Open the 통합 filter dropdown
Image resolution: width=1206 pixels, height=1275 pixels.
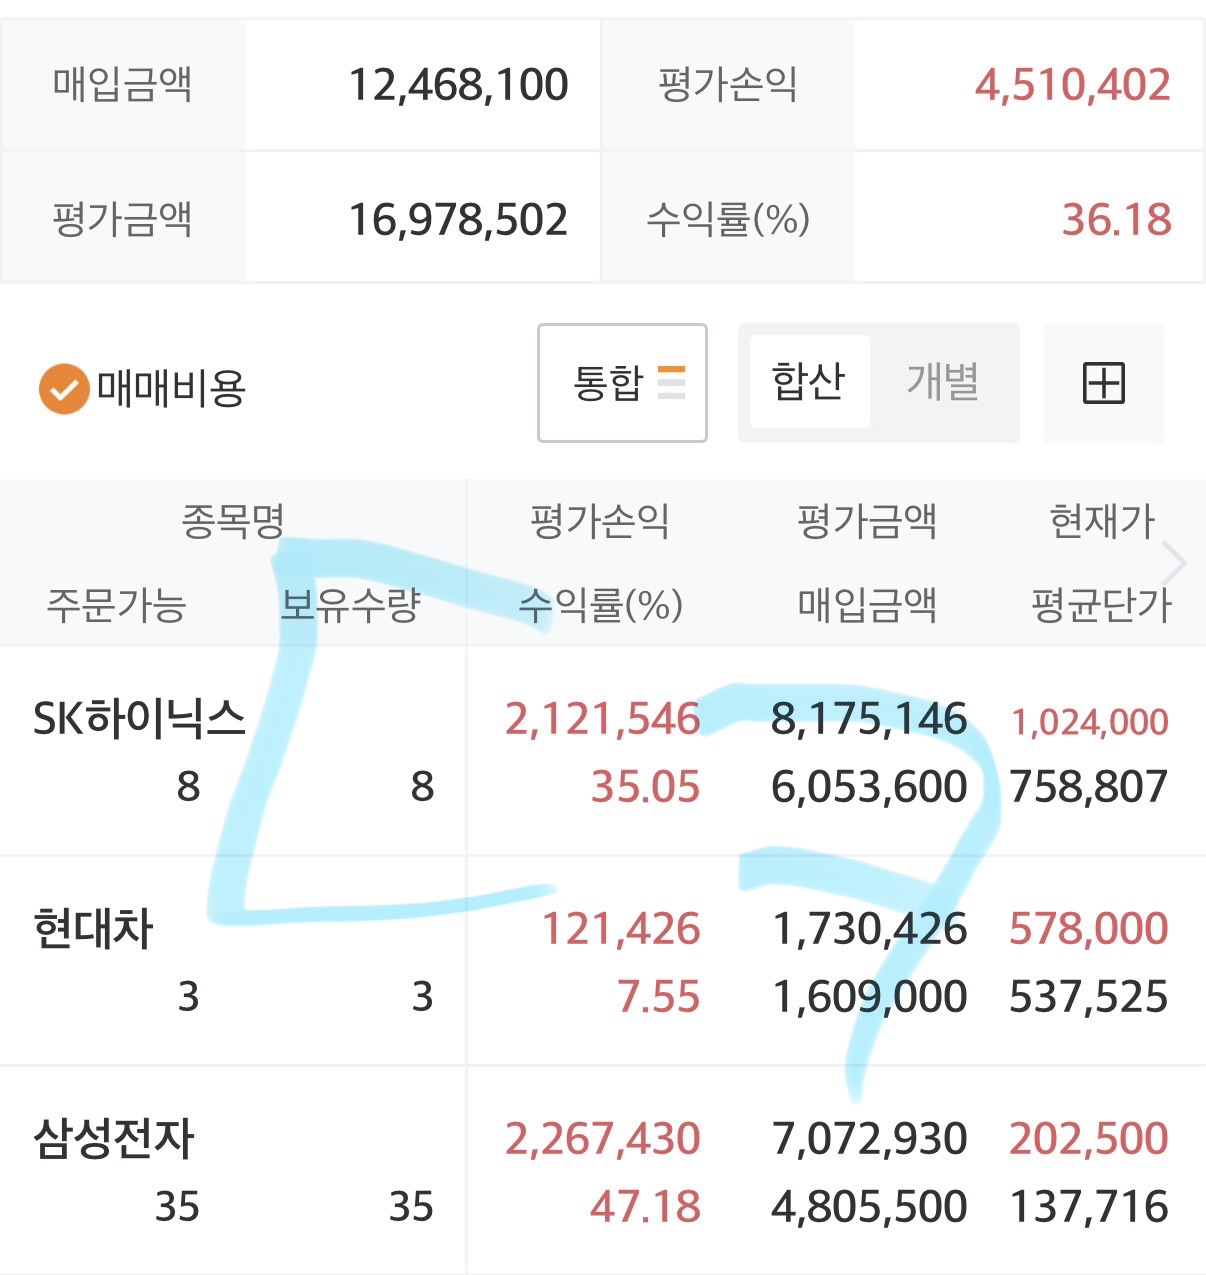[621, 383]
